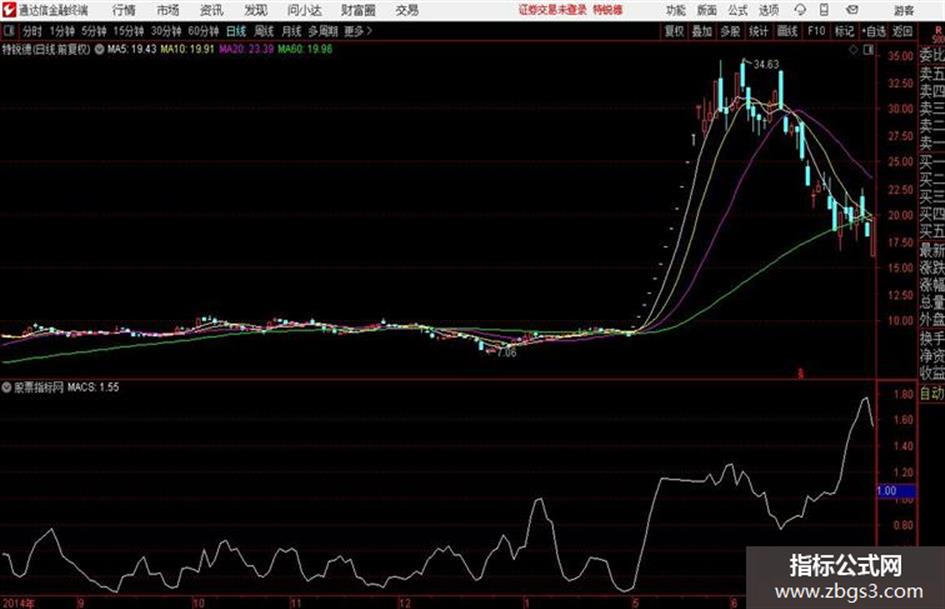Toggle the left panel icon beside 分时

click(9, 31)
